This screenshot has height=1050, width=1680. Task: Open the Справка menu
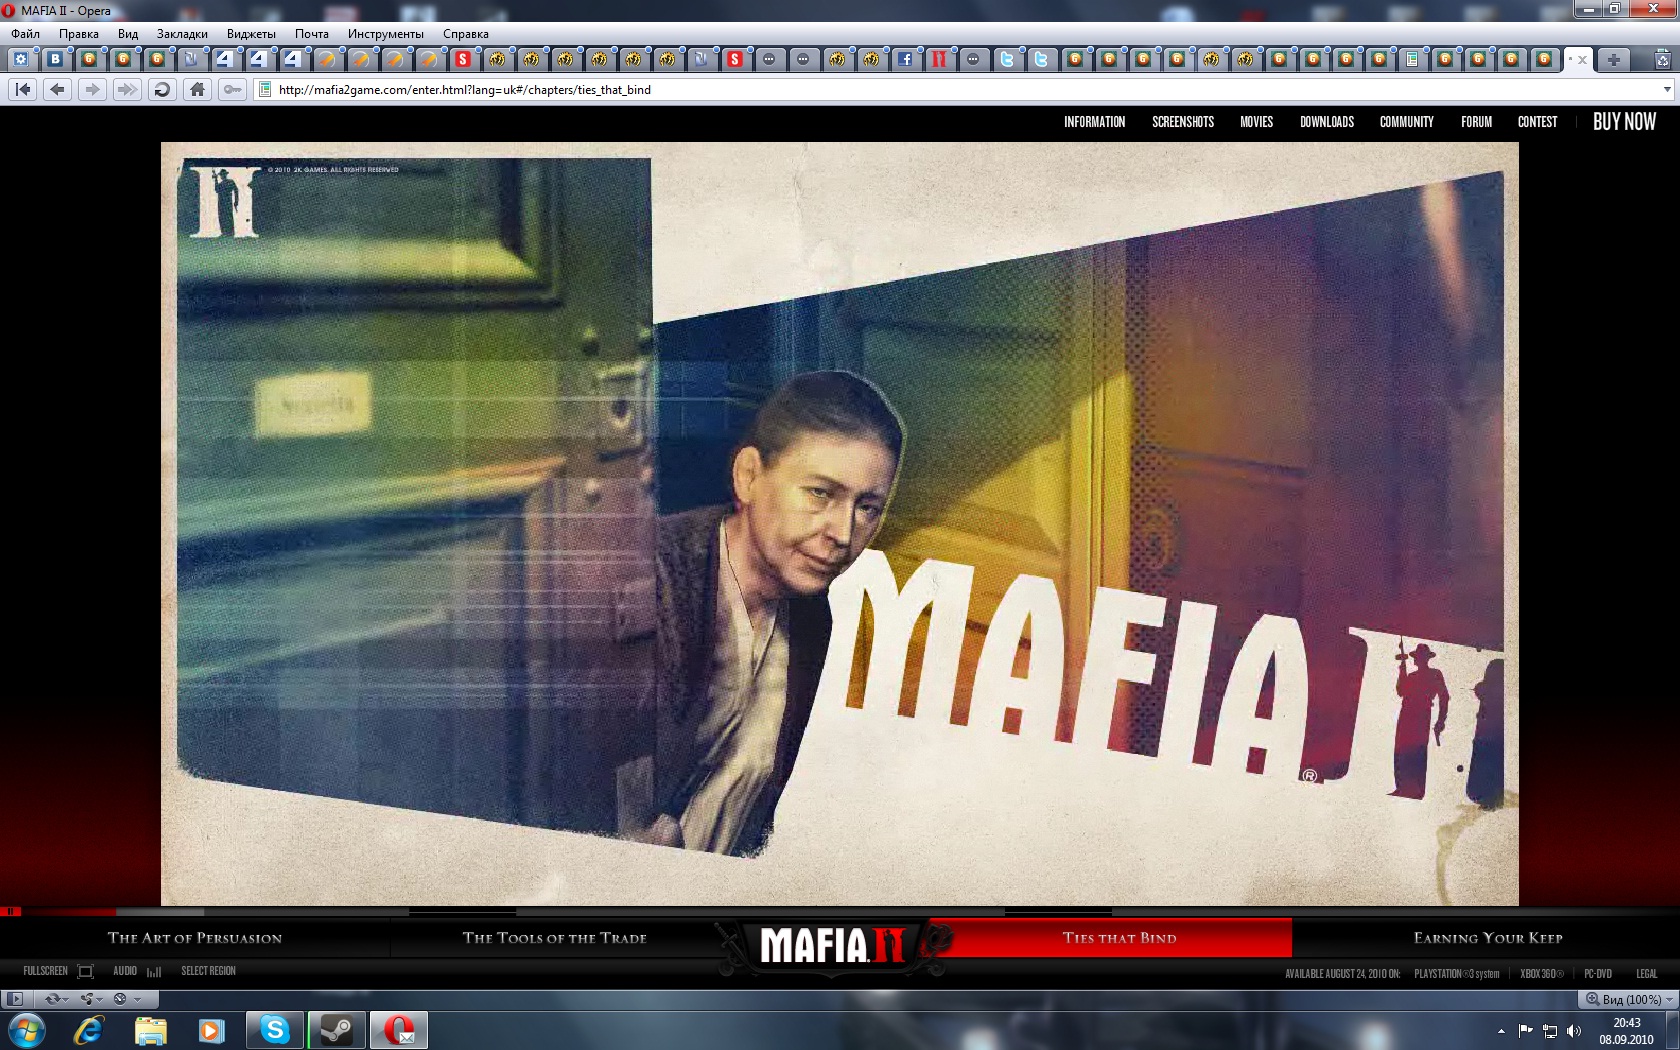(466, 34)
